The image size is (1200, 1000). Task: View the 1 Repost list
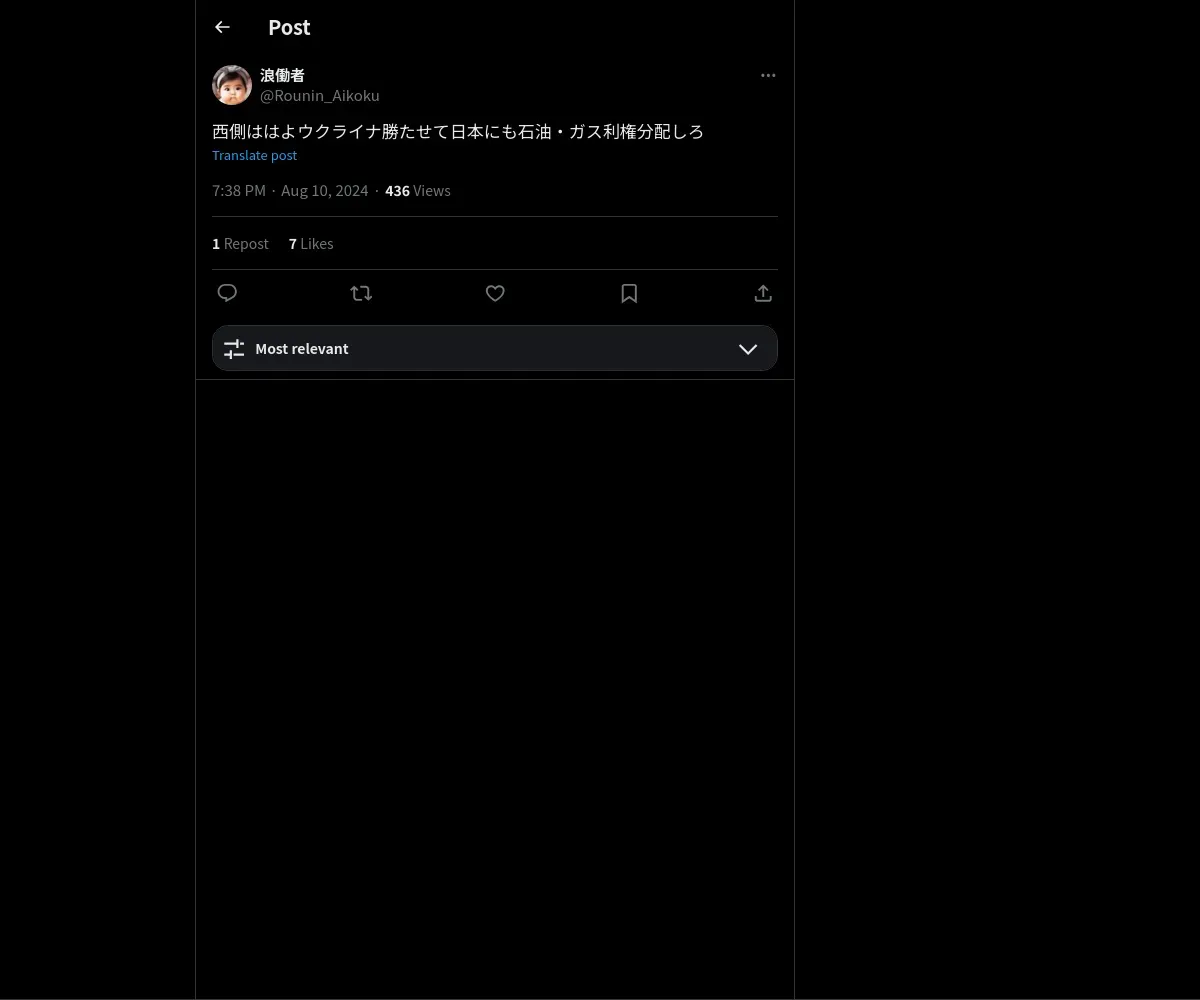240,243
